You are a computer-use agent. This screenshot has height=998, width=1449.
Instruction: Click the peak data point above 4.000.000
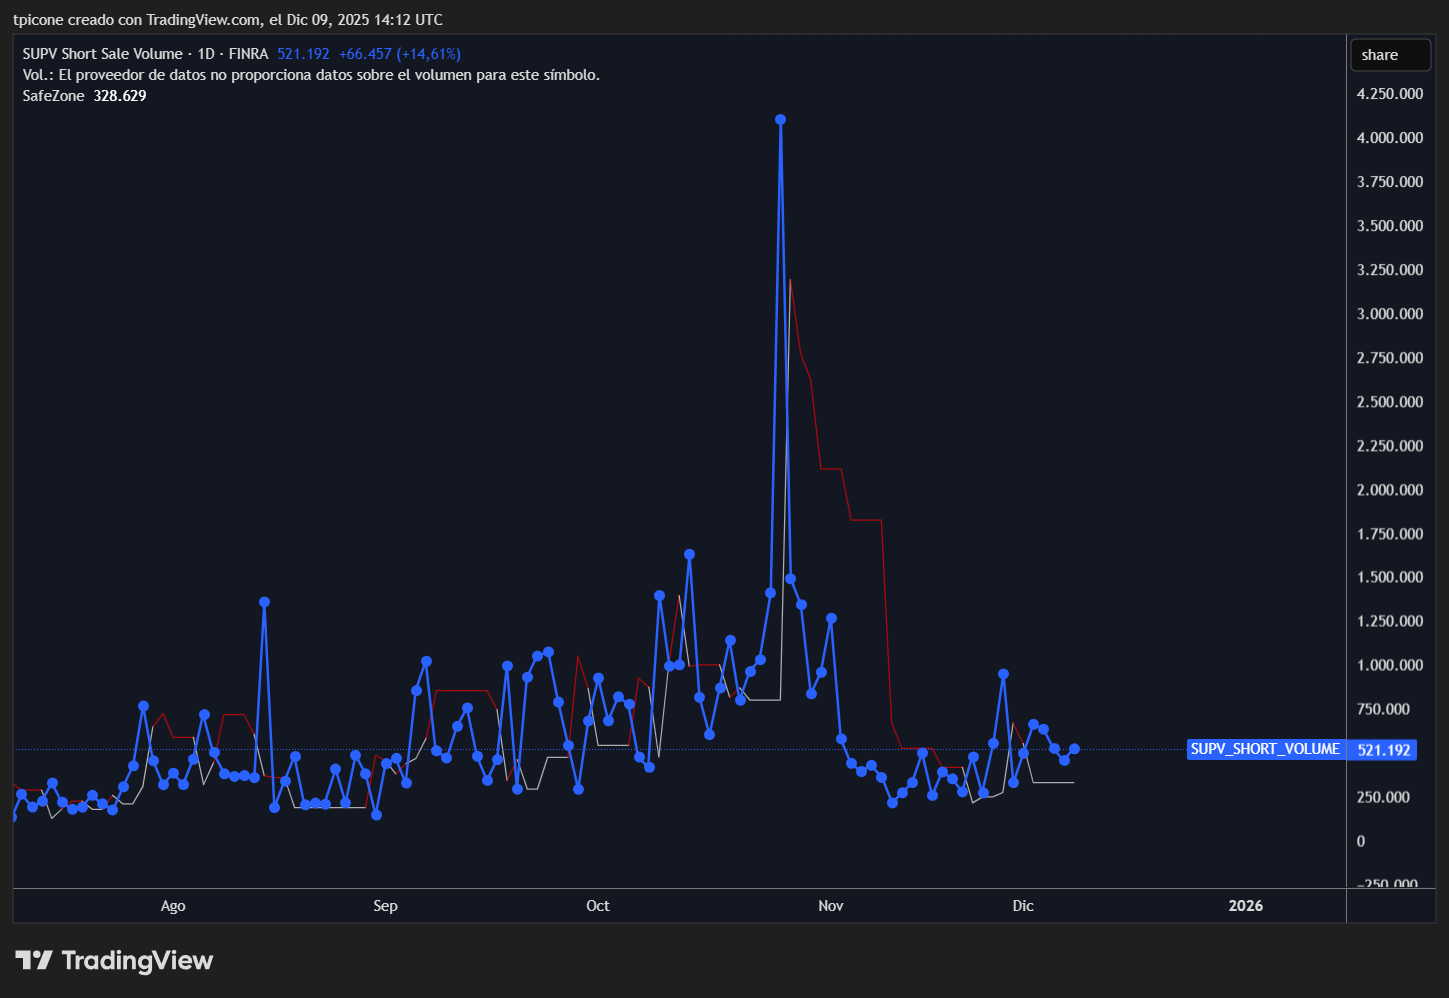tap(781, 119)
